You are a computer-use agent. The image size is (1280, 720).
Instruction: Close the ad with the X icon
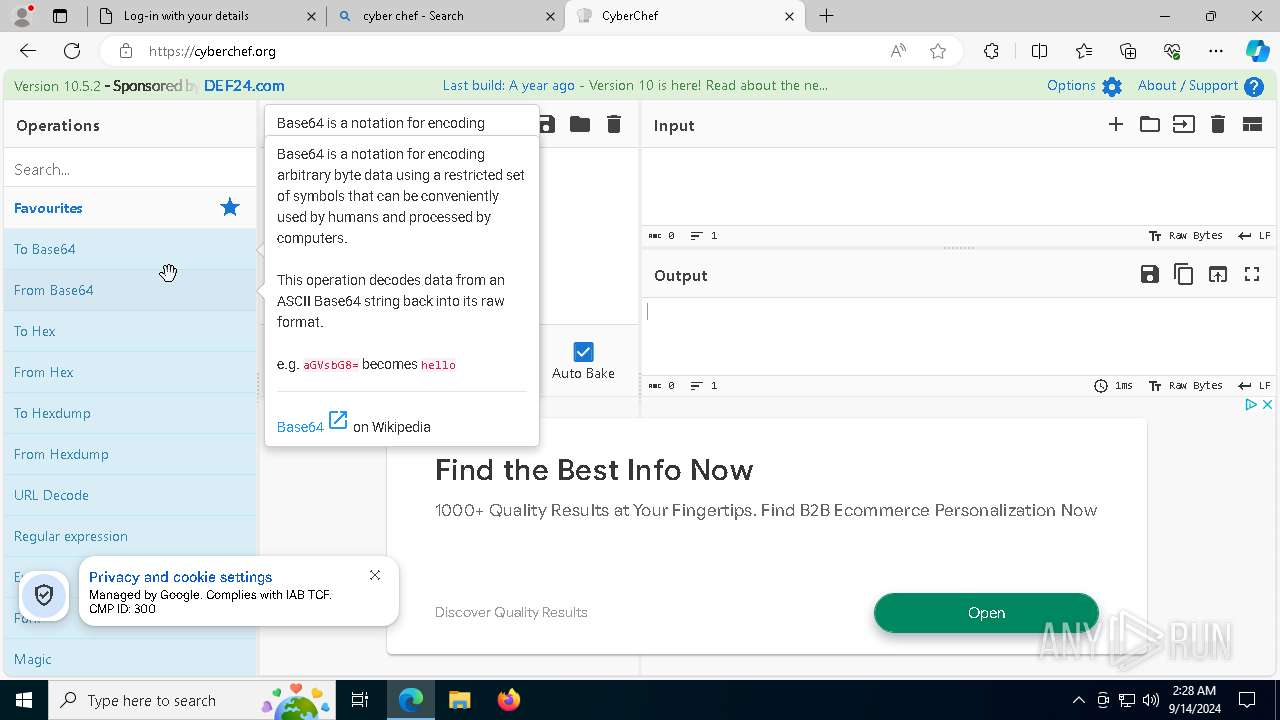tap(1267, 404)
